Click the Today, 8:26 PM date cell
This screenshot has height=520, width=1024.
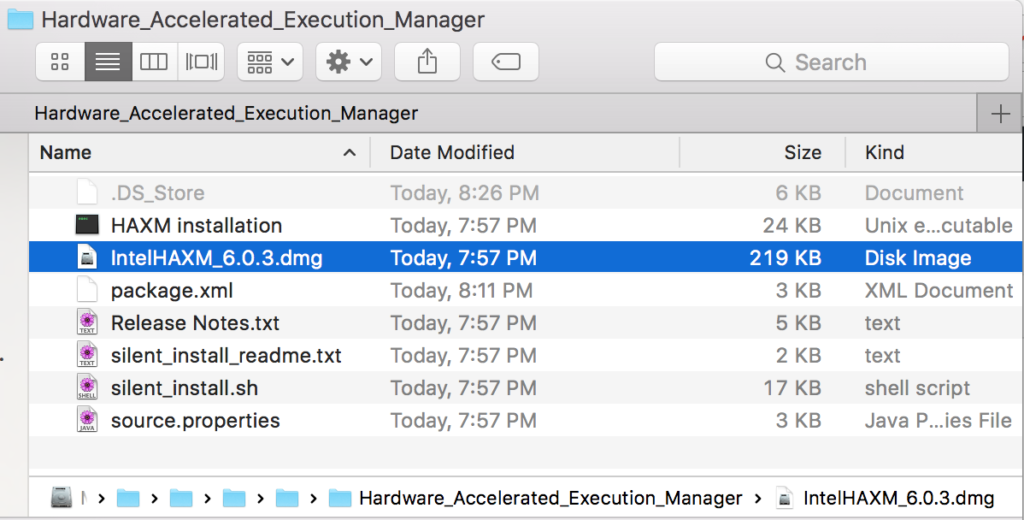pyautogui.click(x=464, y=193)
